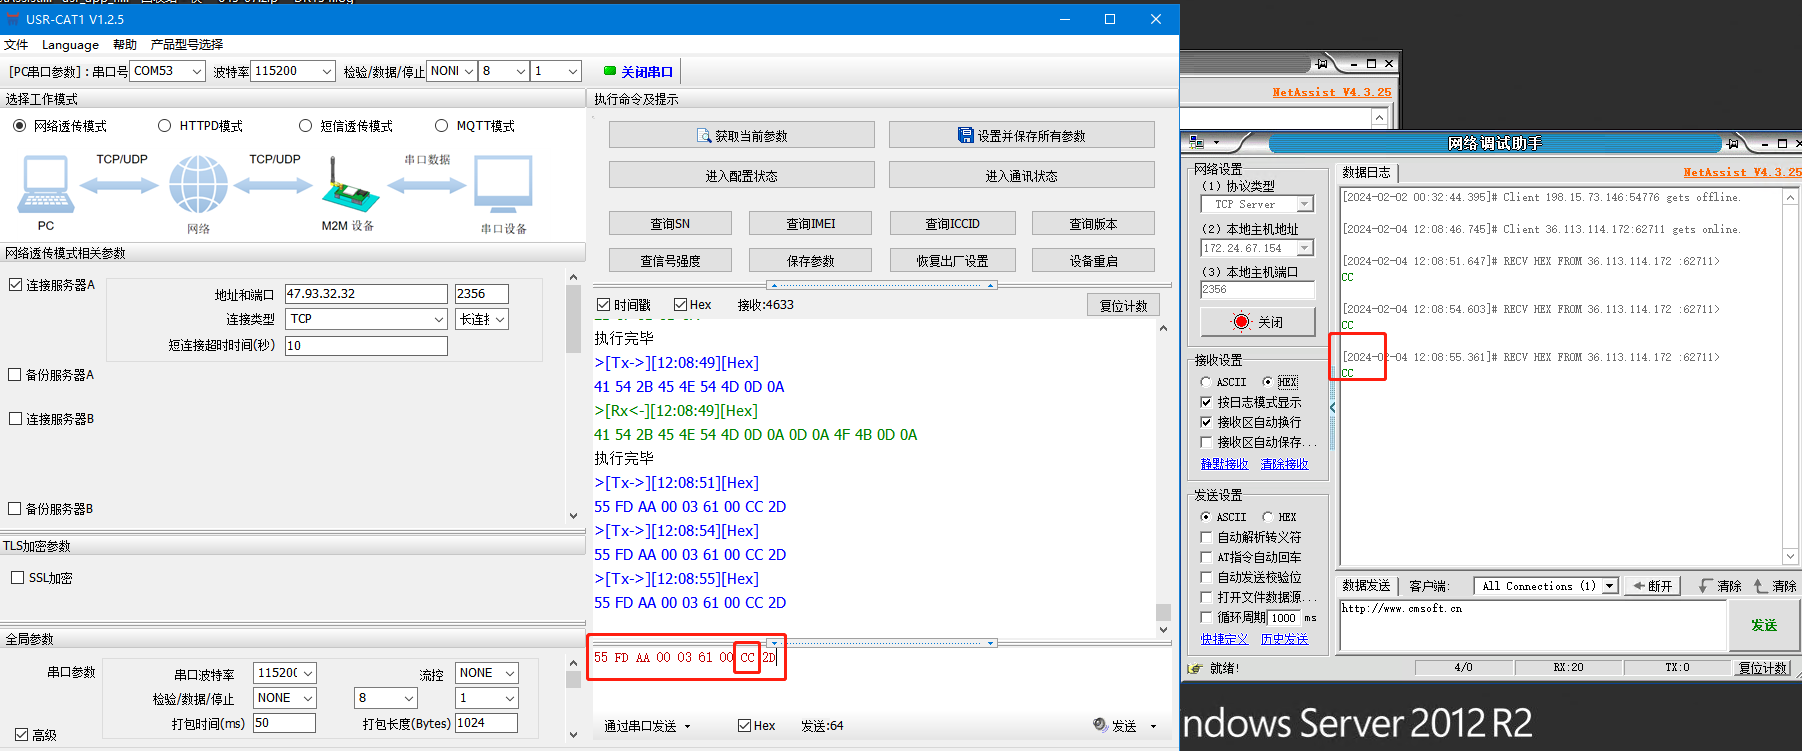1802x751 pixels.
Task: Enable SSL加密 checkbox
Action: tap(17, 578)
